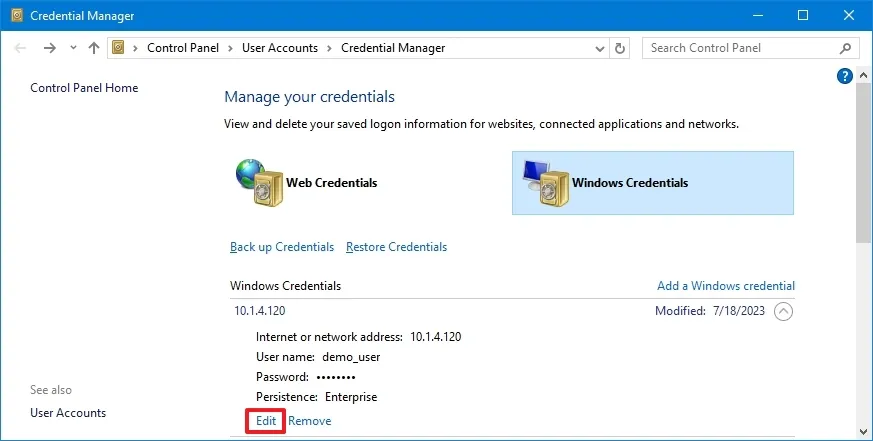
Task: Edit the 10.1.4.120 credential
Action: tap(266, 421)
